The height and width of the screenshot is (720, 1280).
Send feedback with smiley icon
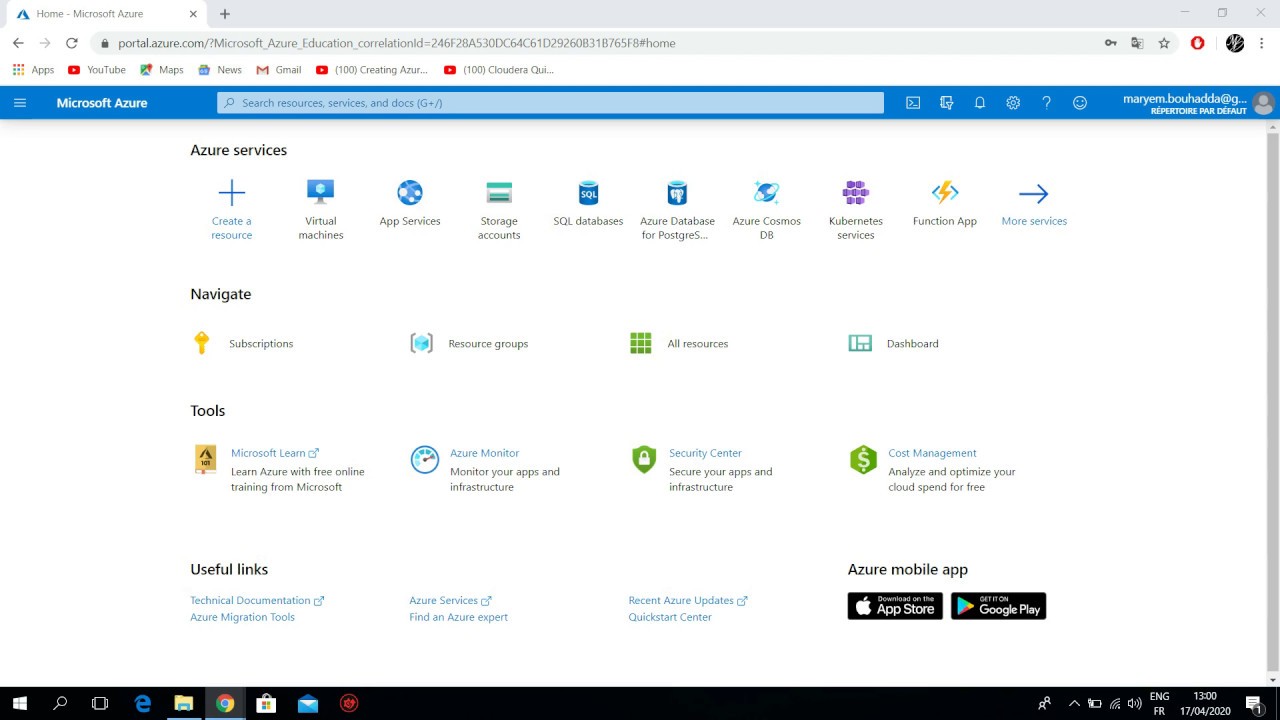1080,103
